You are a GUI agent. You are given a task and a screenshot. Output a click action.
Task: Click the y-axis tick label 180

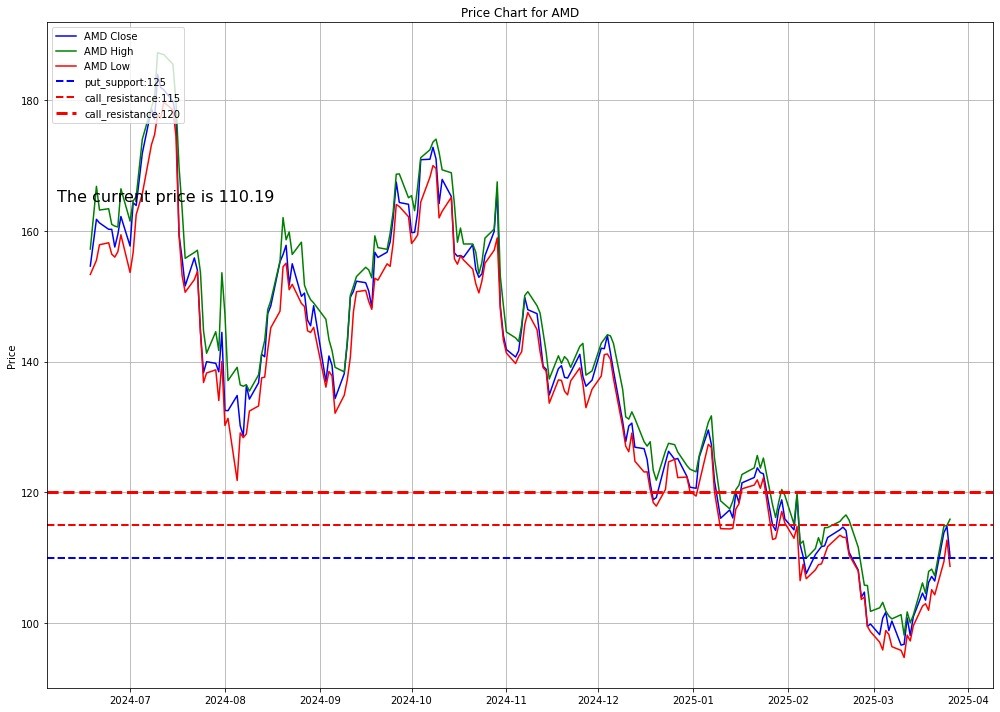click(30, 101)
